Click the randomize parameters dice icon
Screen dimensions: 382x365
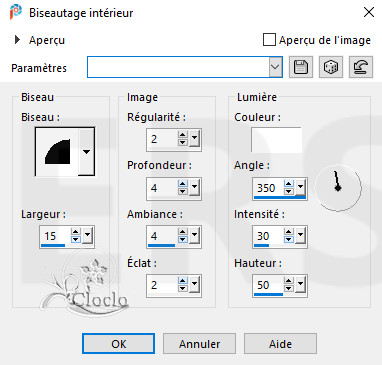point(331,67)
